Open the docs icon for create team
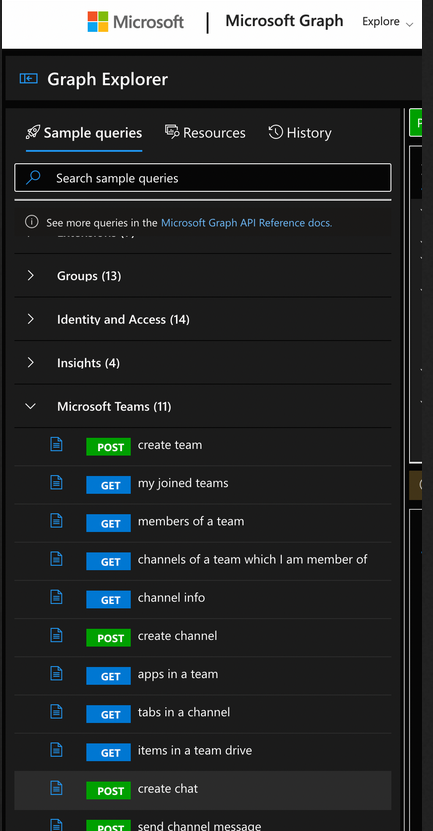 (56, 444)
